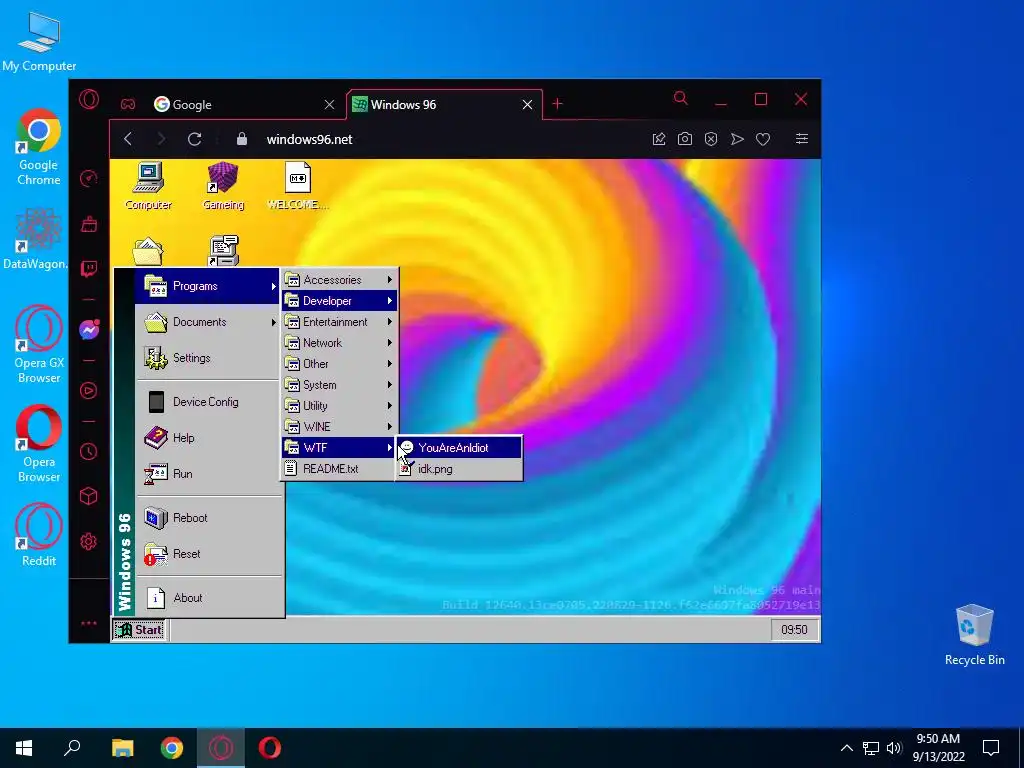
Task: Open Extensions cube icon in sidebar
Action: pyautogui.click(x=89, y=496)
